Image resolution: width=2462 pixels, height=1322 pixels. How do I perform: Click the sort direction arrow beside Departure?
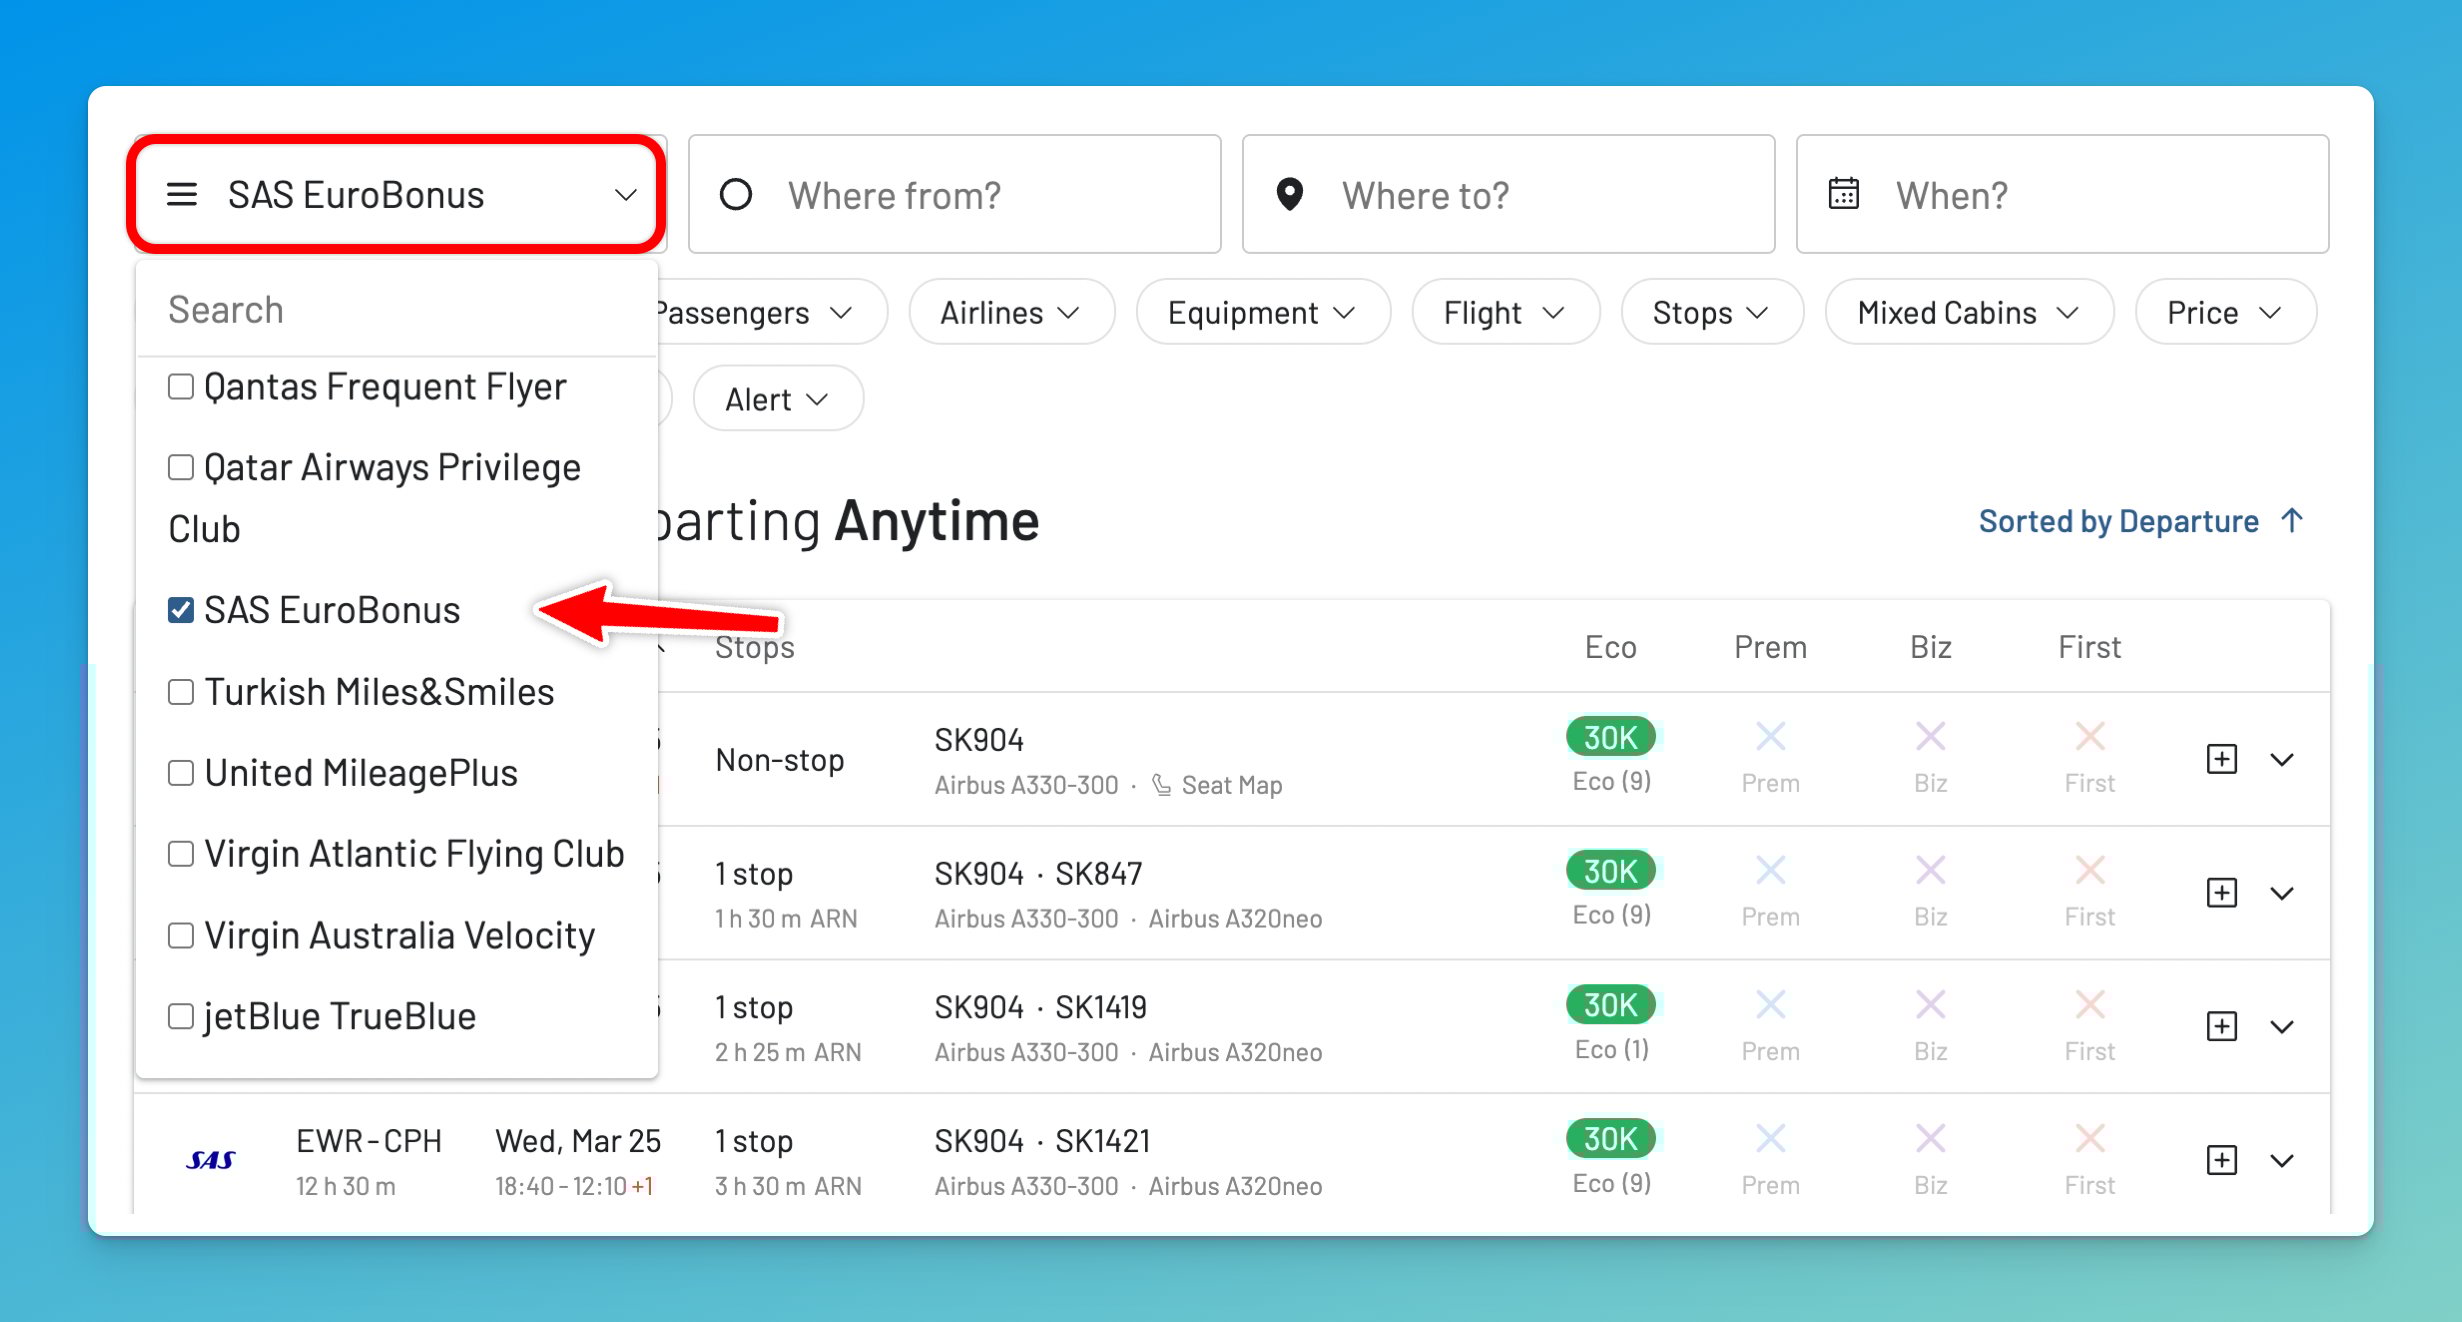point(2293,520)
